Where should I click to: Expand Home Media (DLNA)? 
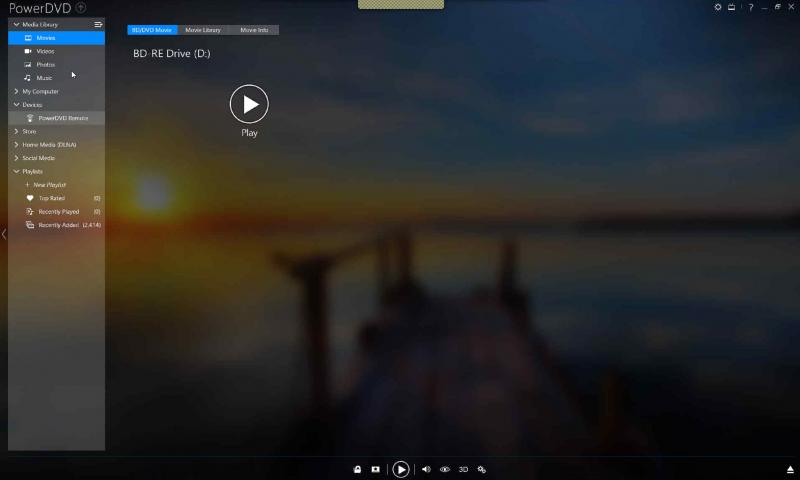pos(16,144)
